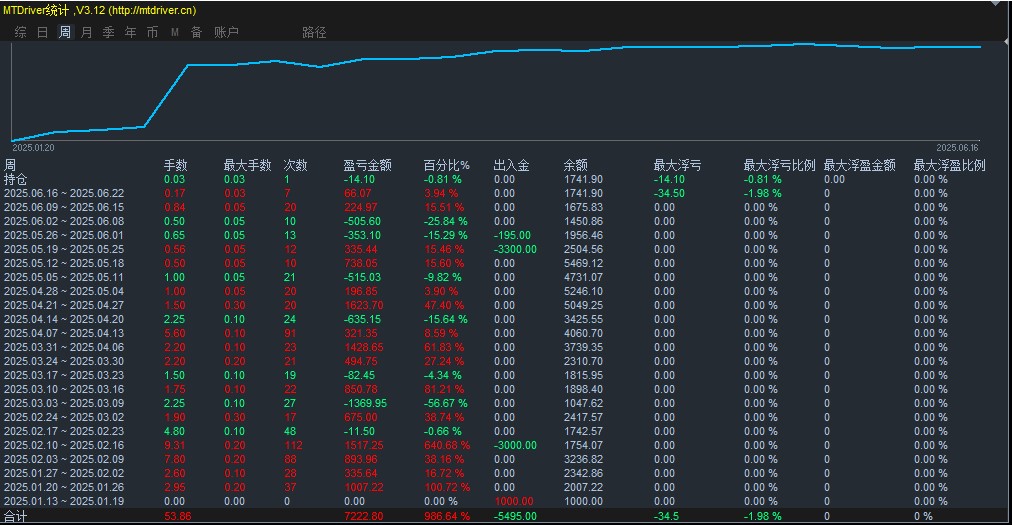
Task: Open the 备 tab
Action: click(x=196, y=32)
